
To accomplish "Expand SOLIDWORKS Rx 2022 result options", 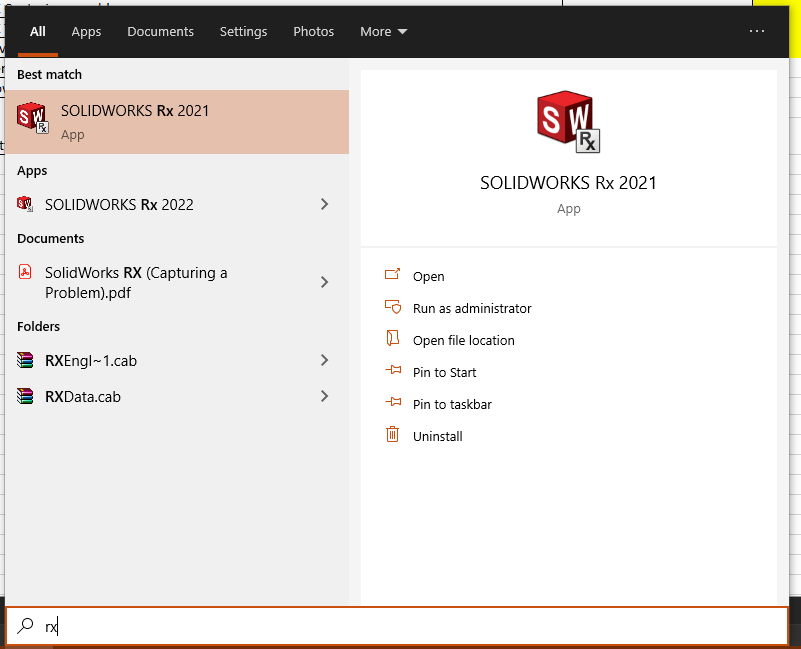I will 323,204.
